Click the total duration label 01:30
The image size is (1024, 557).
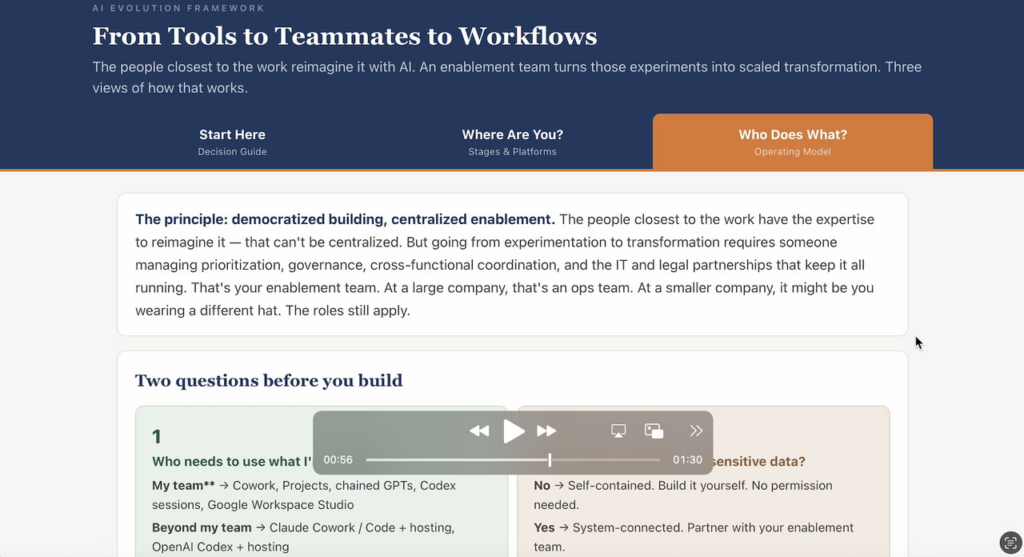click(687, 460)
